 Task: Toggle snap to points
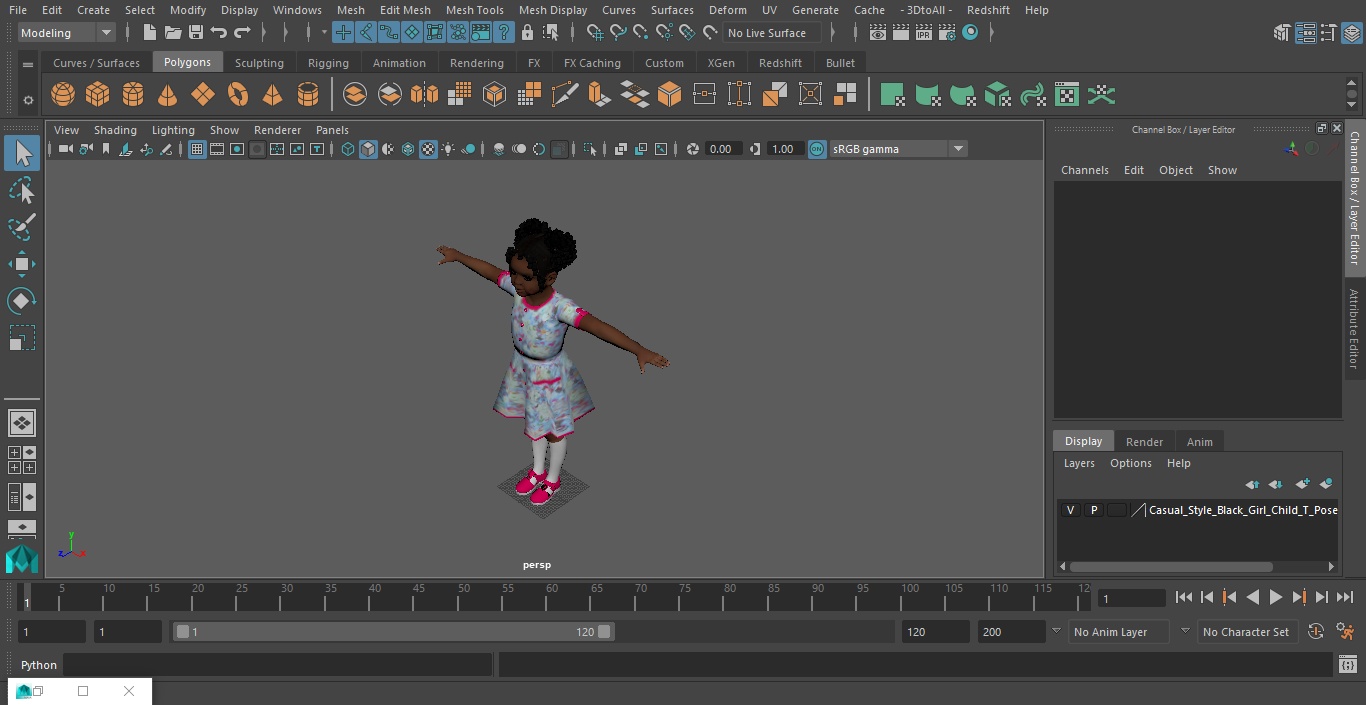(x=641, y=33)
